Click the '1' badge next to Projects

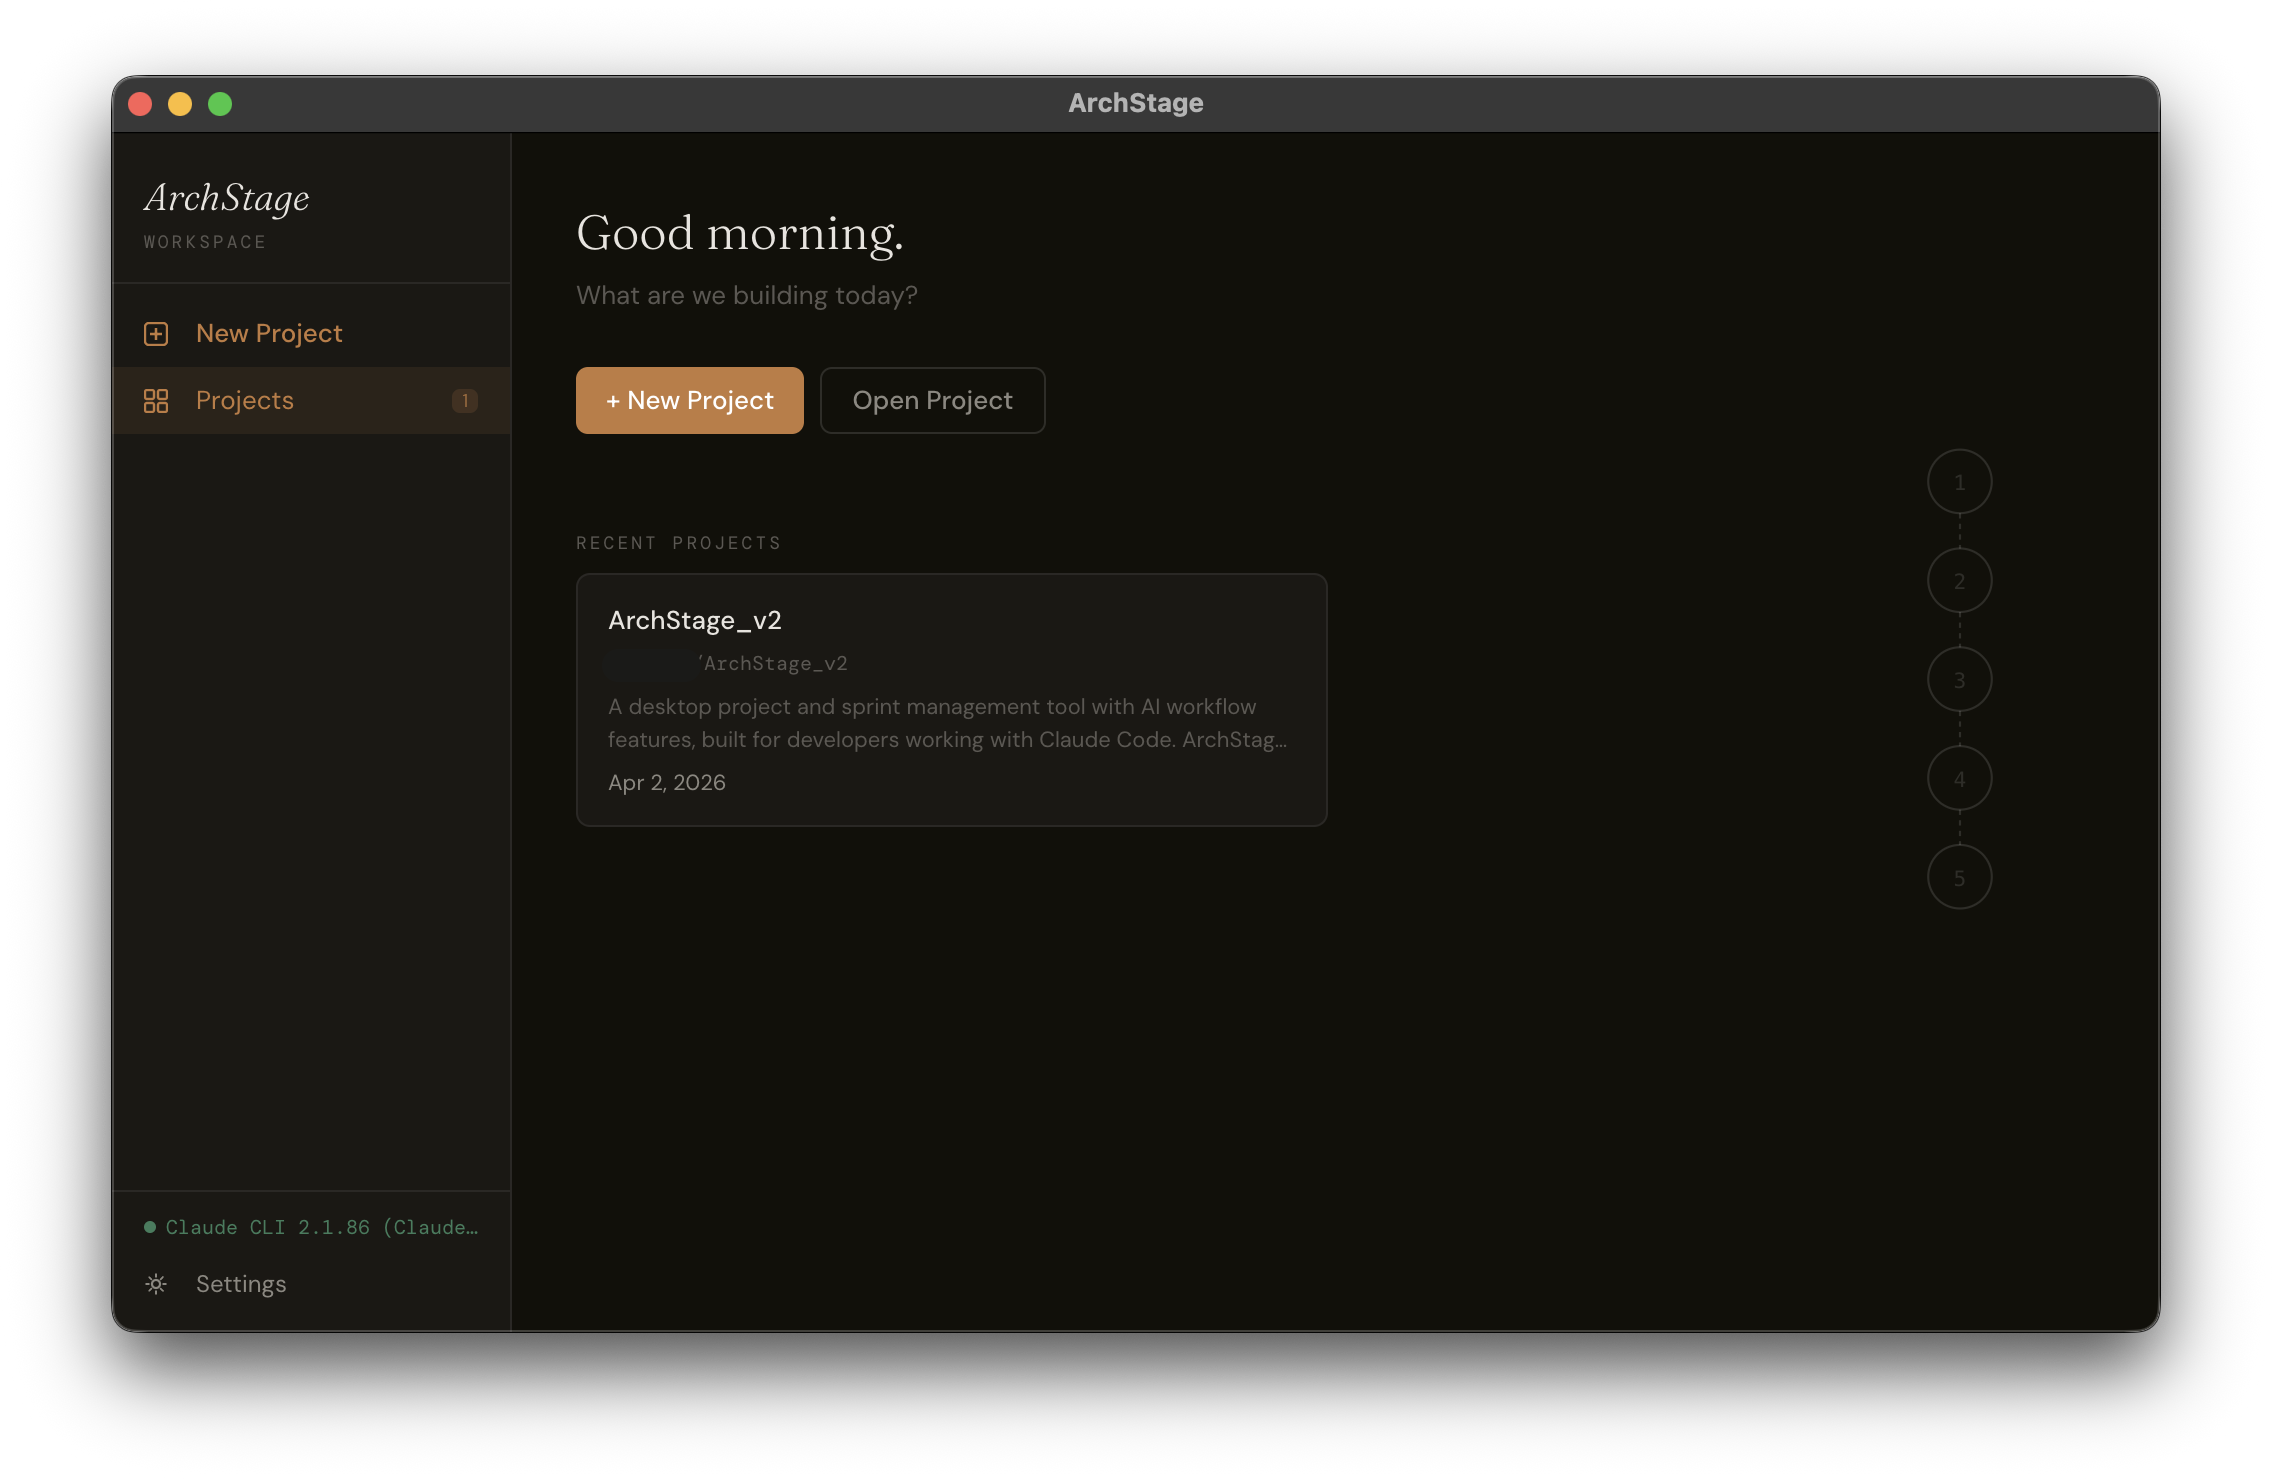(465, 400)
